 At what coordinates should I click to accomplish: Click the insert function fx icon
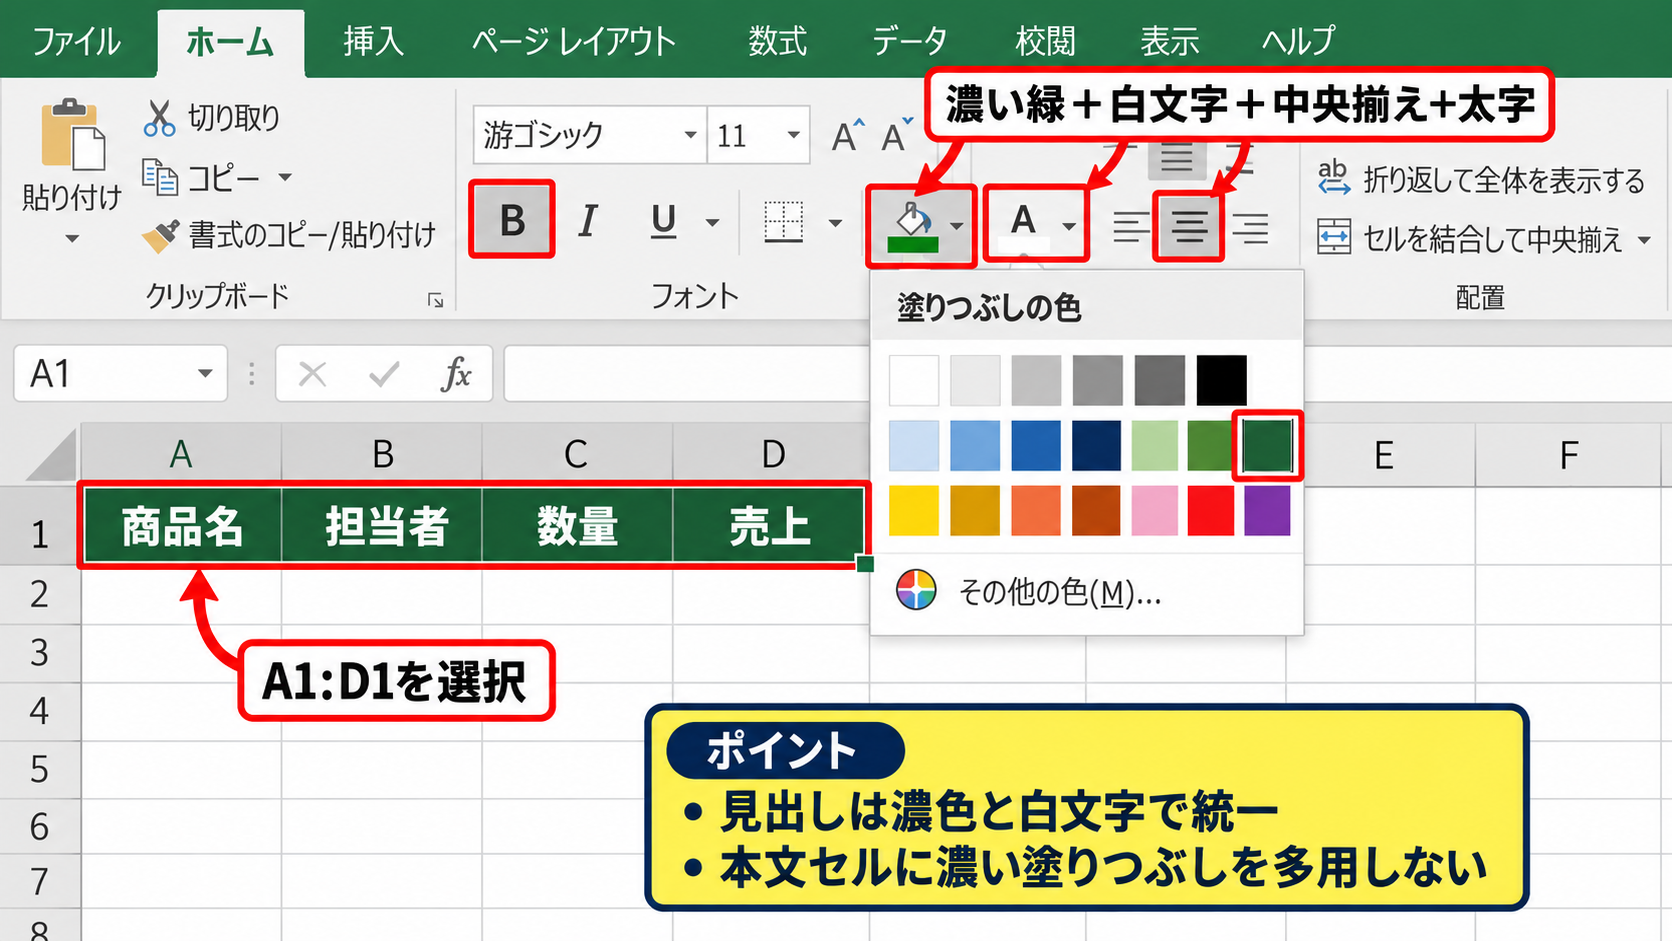tap(456, 374)
